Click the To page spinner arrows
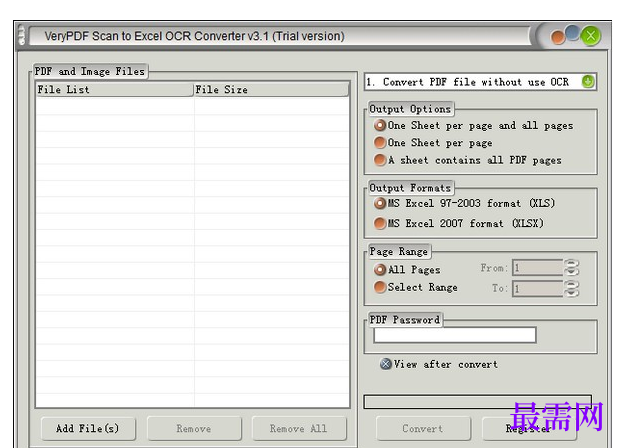The height and width of the screenshot is (448, 622). point(572,288)
